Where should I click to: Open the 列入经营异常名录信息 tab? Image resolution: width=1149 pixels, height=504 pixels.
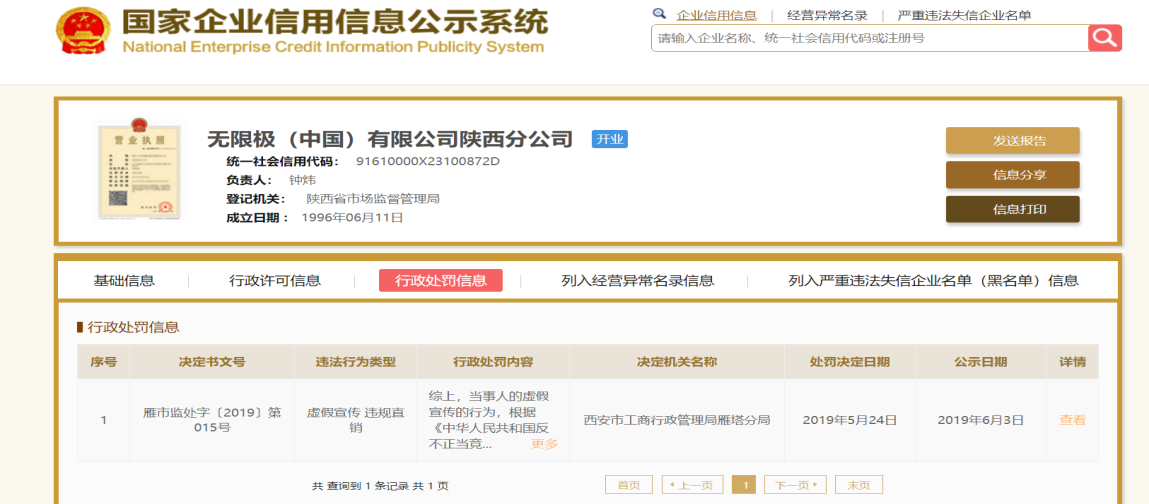pyautogui.click(x=638, y=281)
